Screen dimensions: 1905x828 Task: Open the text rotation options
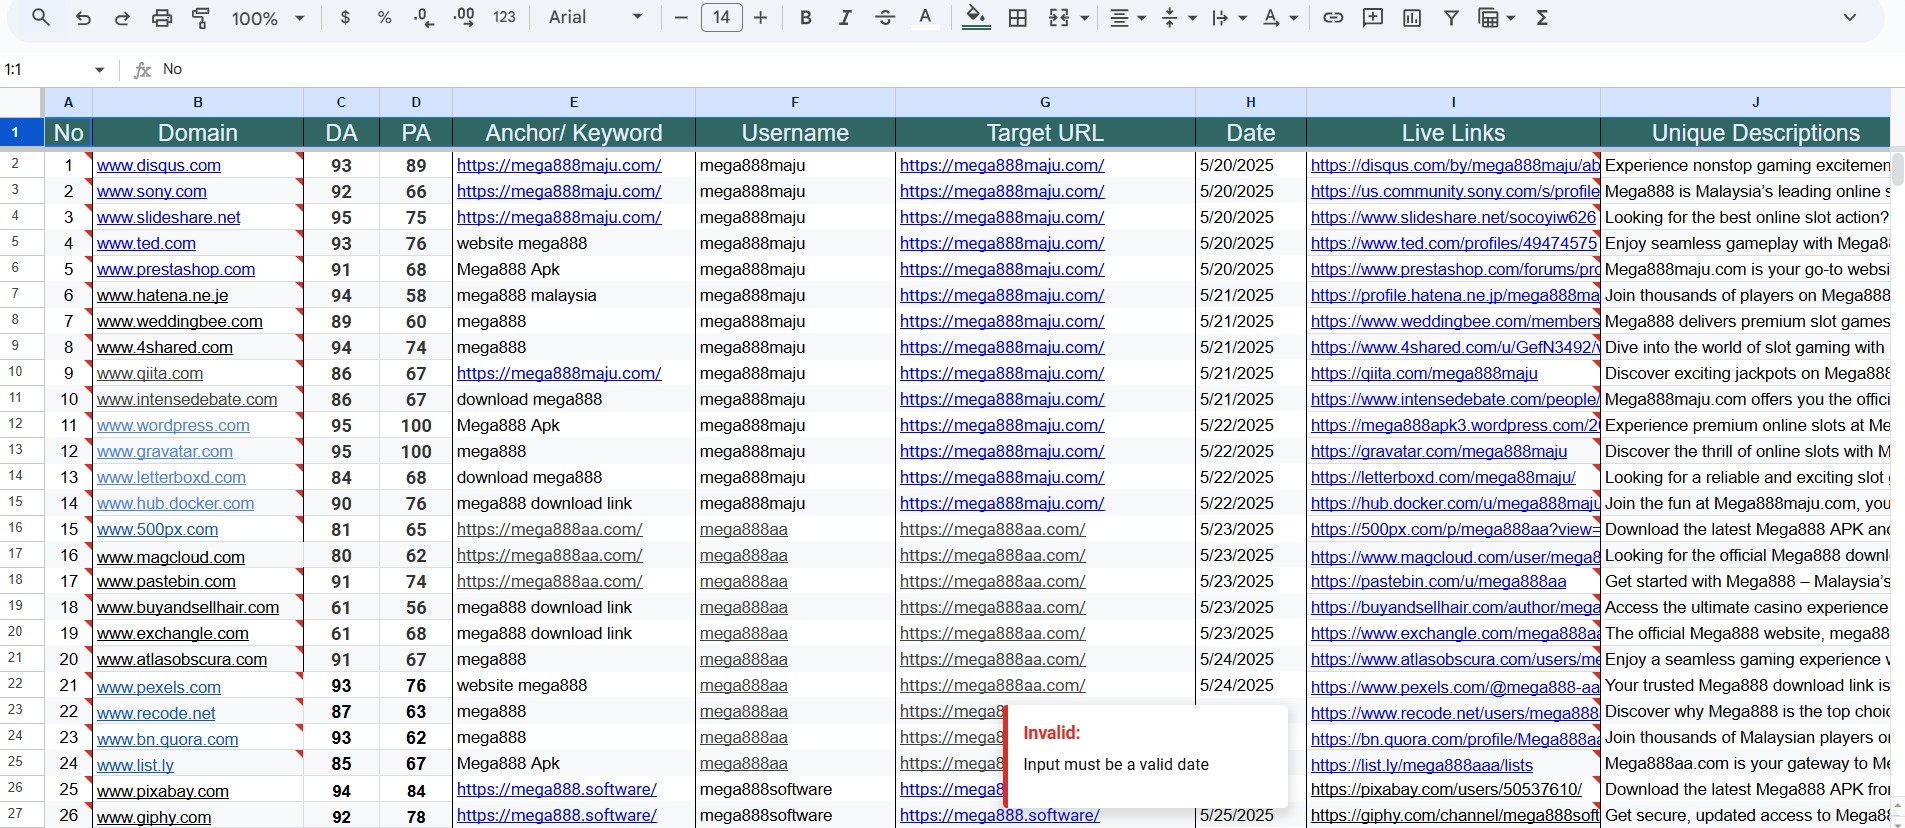coord(1280,18)
